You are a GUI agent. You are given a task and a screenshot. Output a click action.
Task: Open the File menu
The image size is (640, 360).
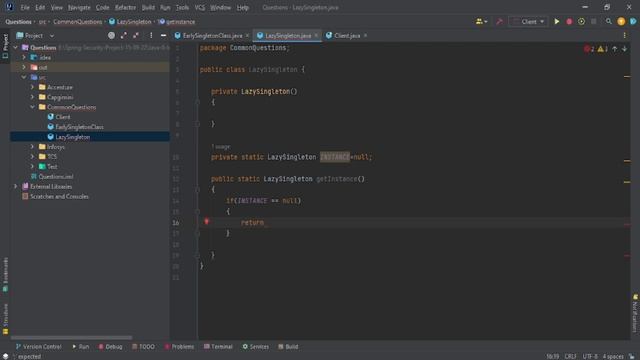coord(25,7)
